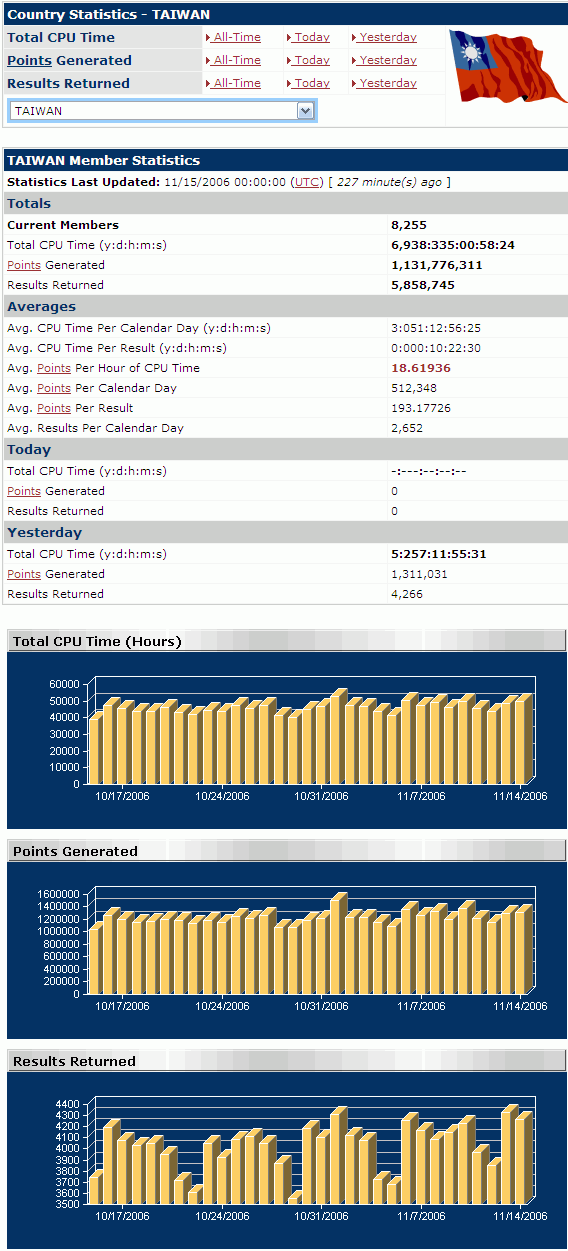Open Yesterday link for Points Generated

384,60
